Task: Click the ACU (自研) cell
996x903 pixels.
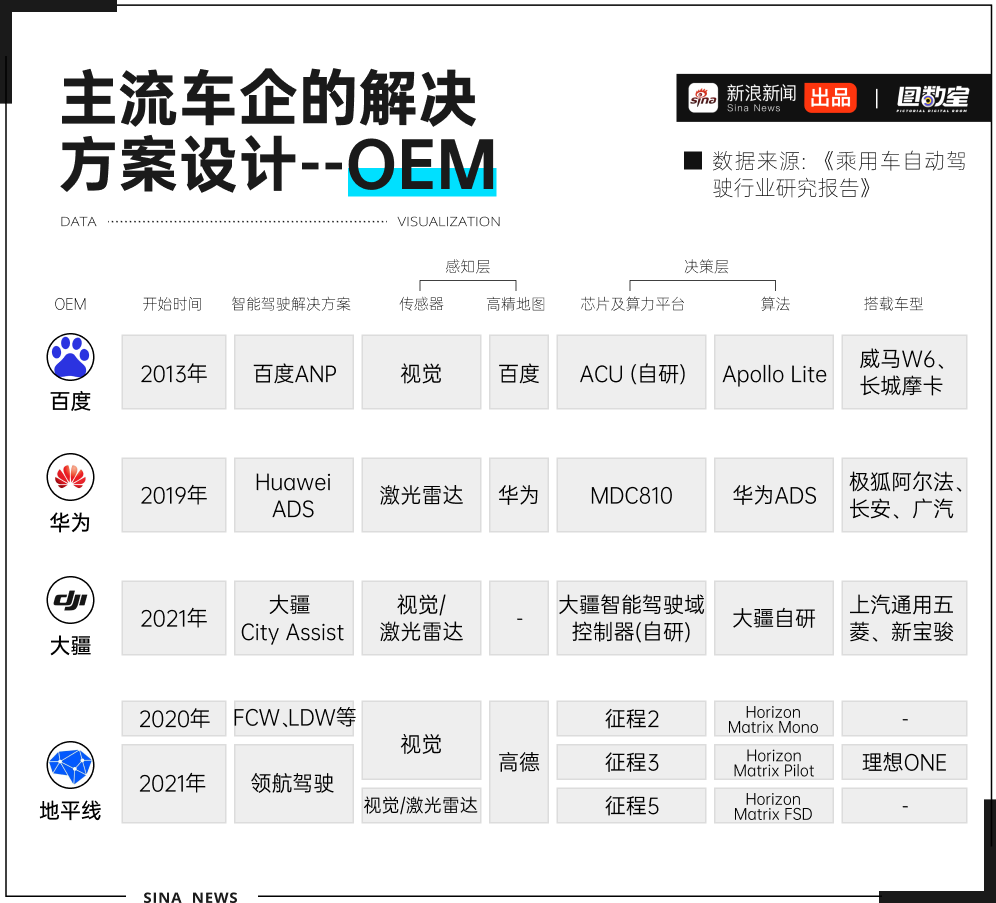Action: click(631, 372)
